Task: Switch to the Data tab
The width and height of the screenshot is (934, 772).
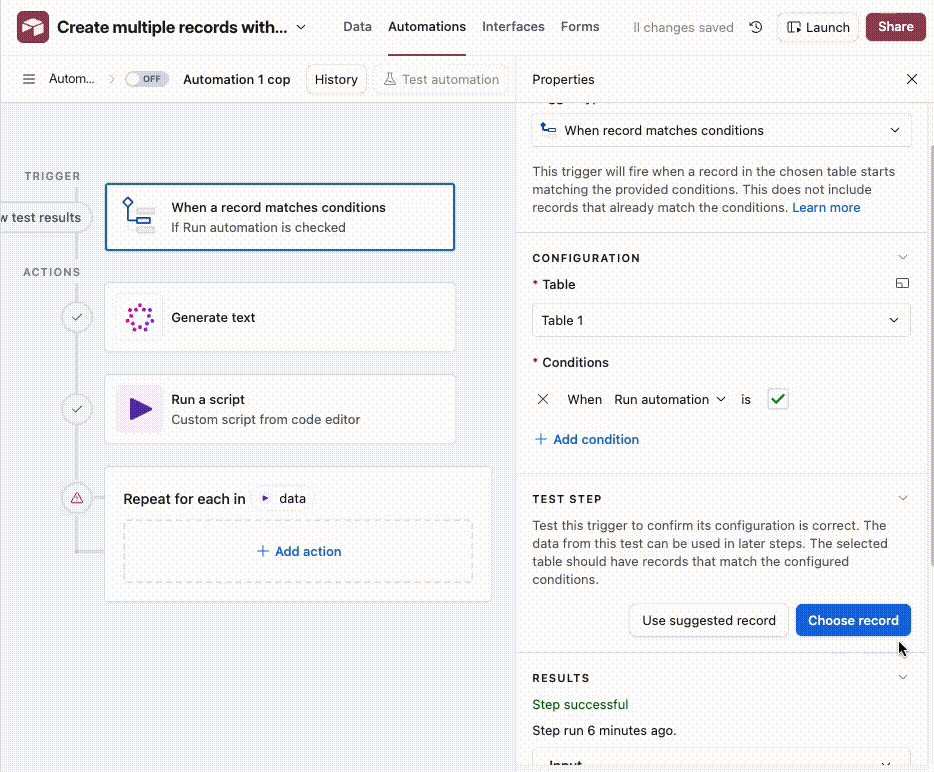Action: click(x=357, y=27)
